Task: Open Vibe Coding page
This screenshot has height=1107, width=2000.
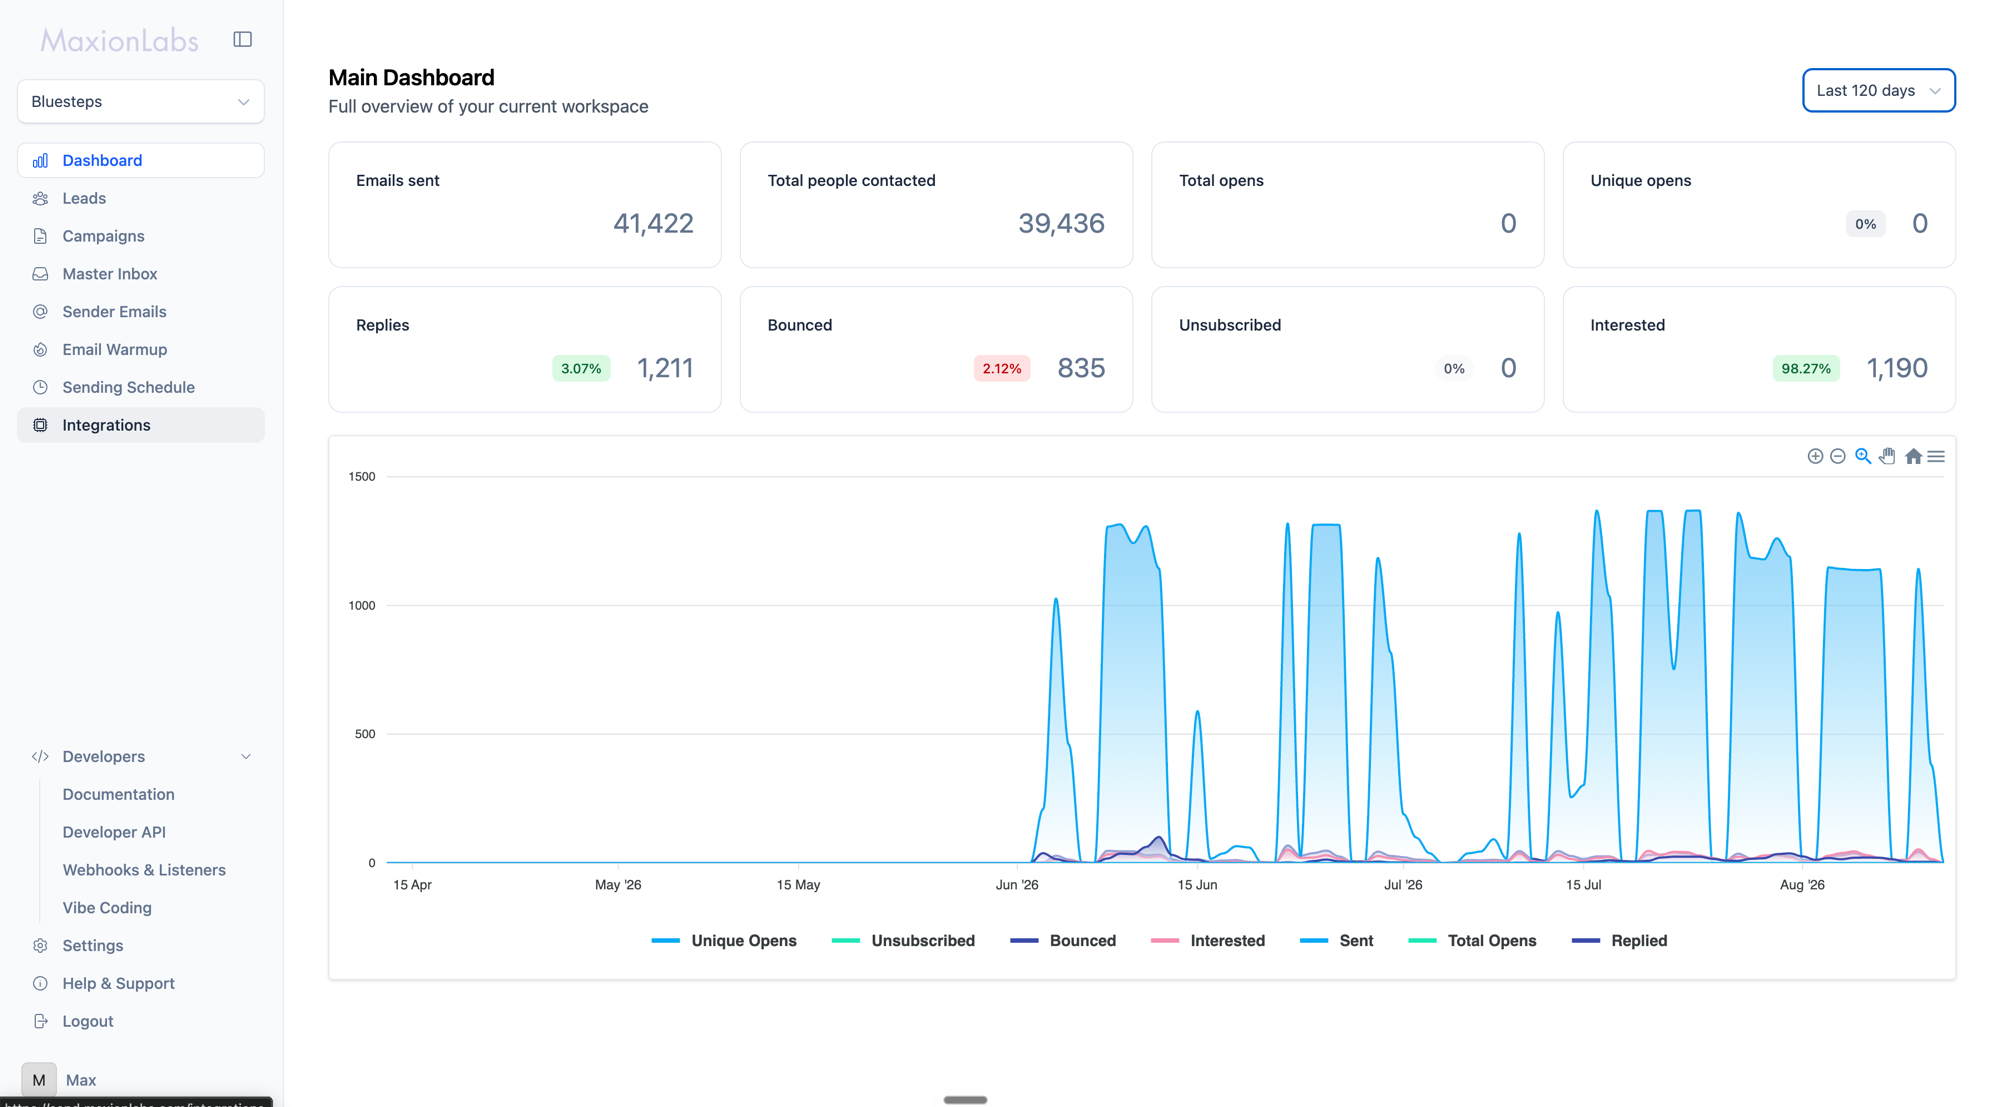Action: tap(107, 908)
